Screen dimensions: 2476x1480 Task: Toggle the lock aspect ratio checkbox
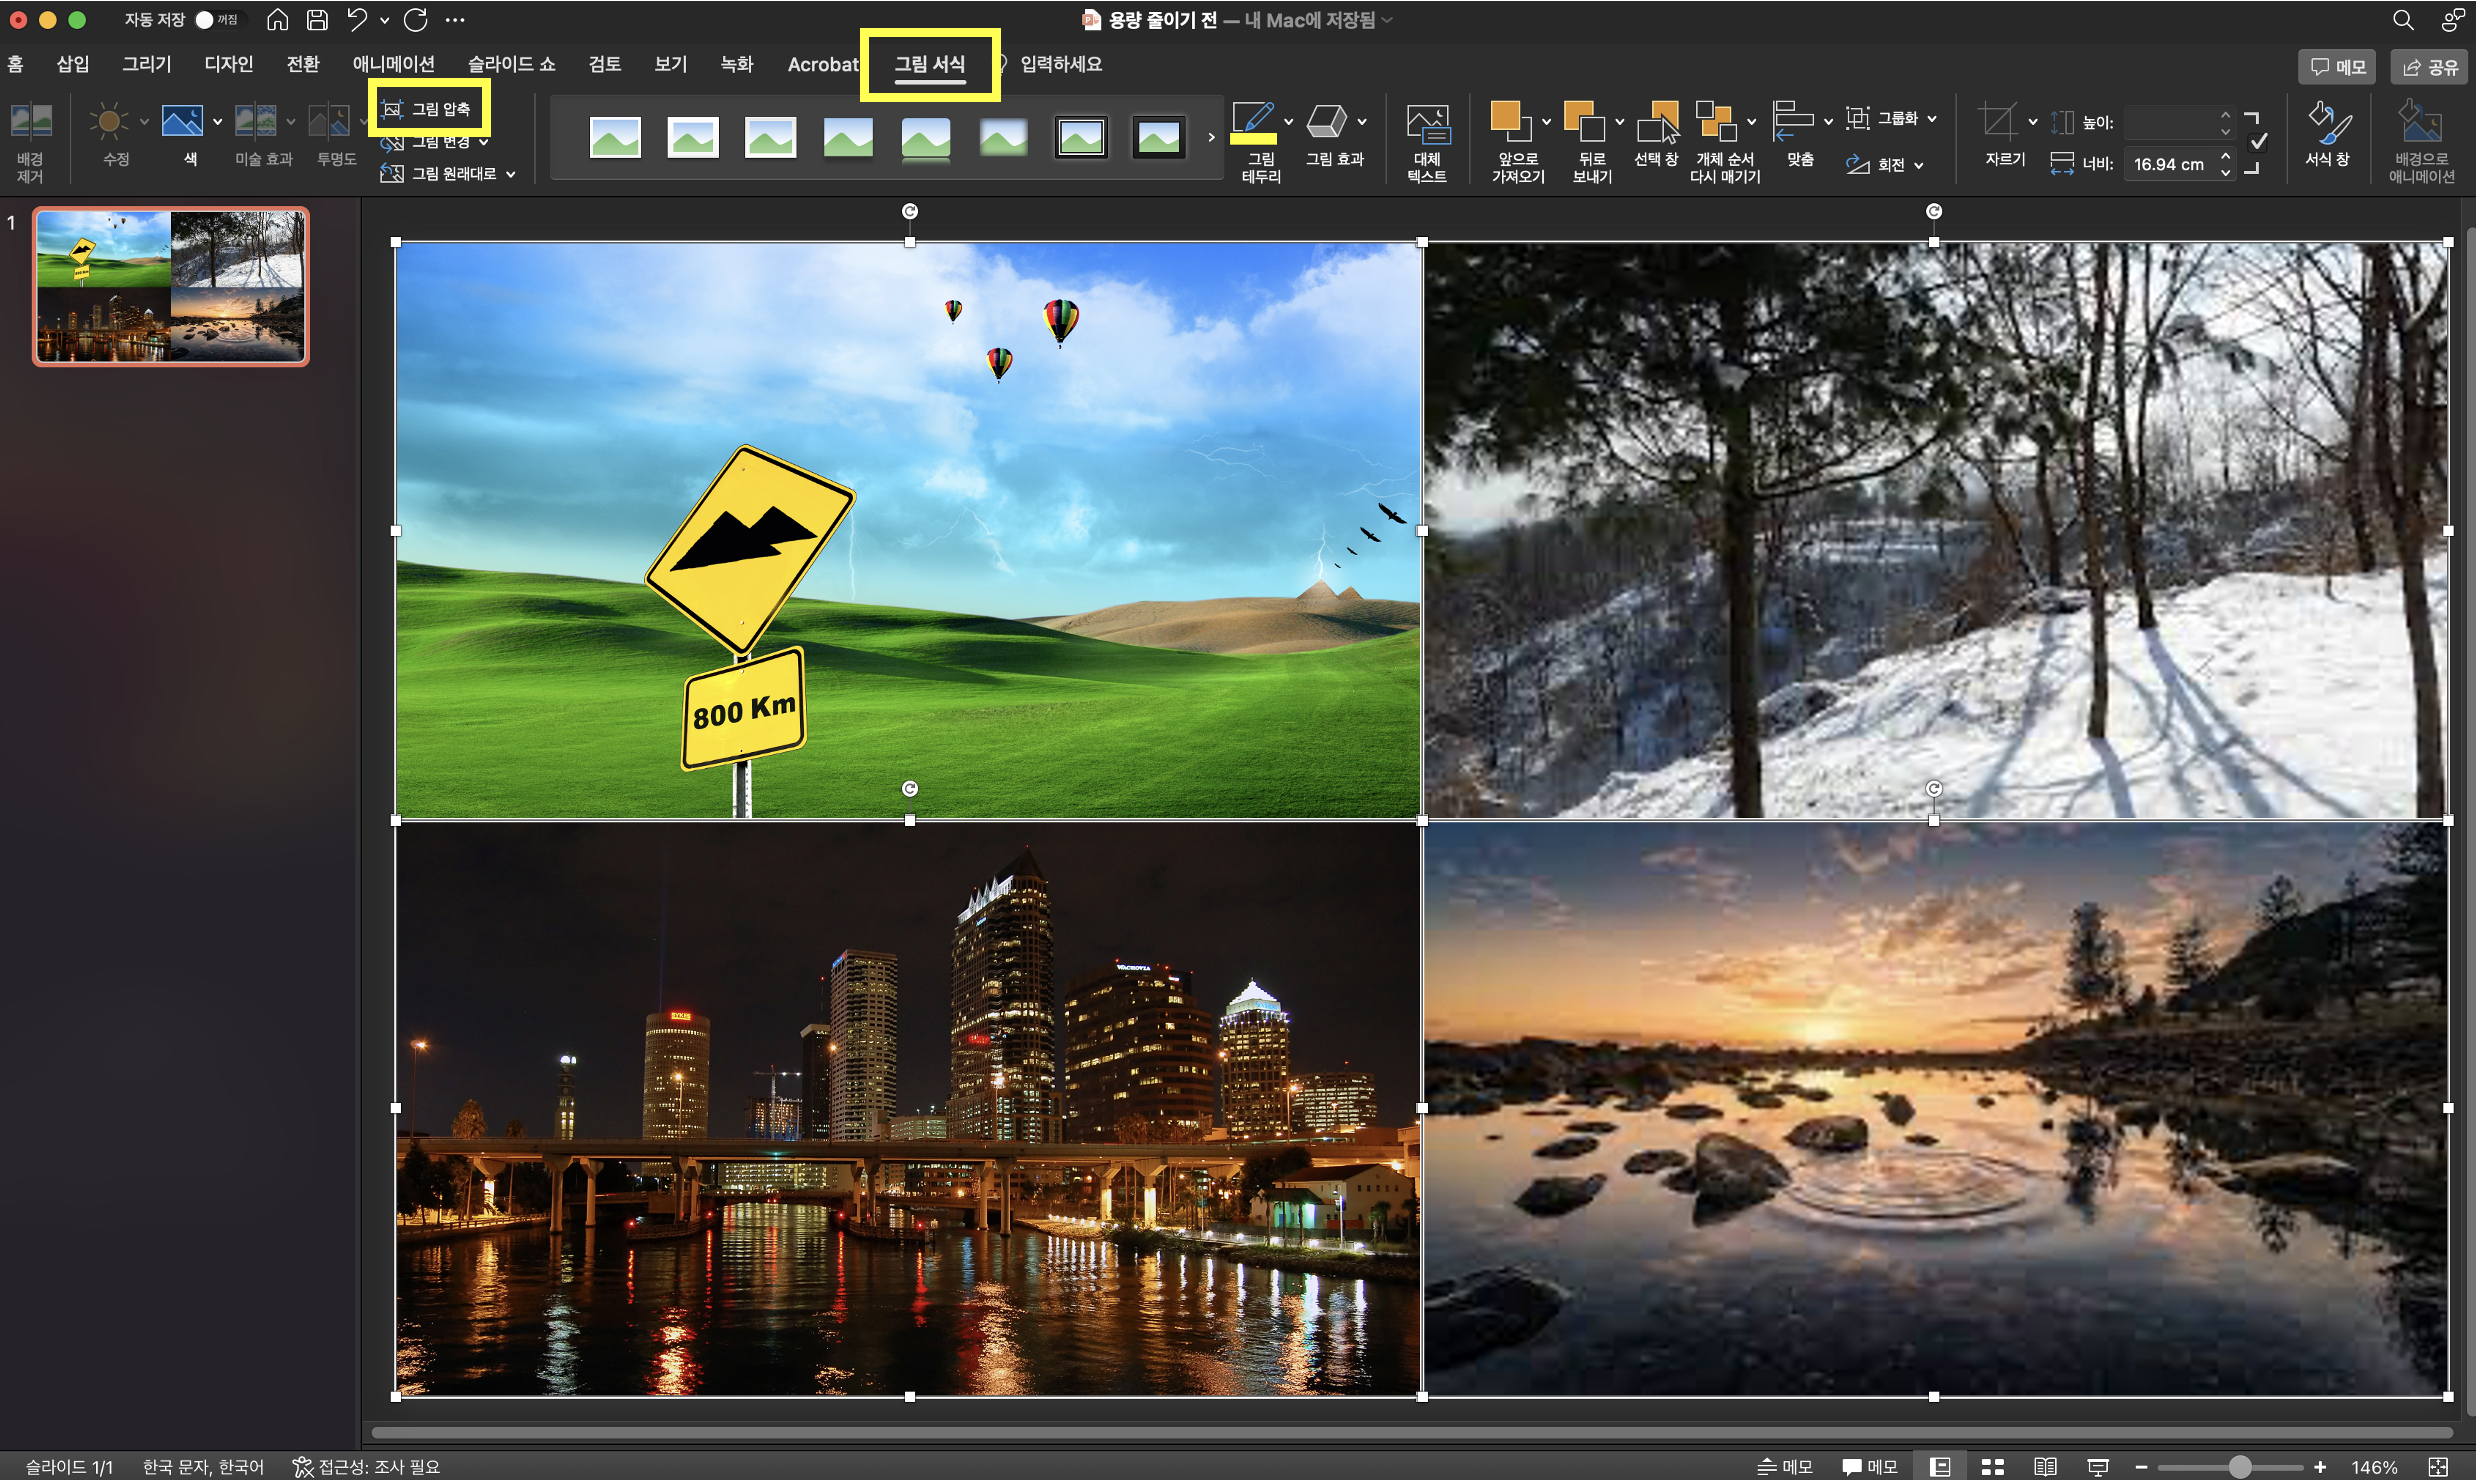2259,141
